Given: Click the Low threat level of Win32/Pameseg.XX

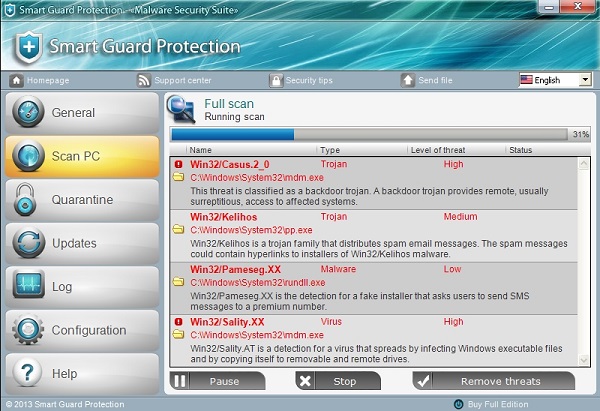Looking at the screenshot, I should (x=452, y=269).
